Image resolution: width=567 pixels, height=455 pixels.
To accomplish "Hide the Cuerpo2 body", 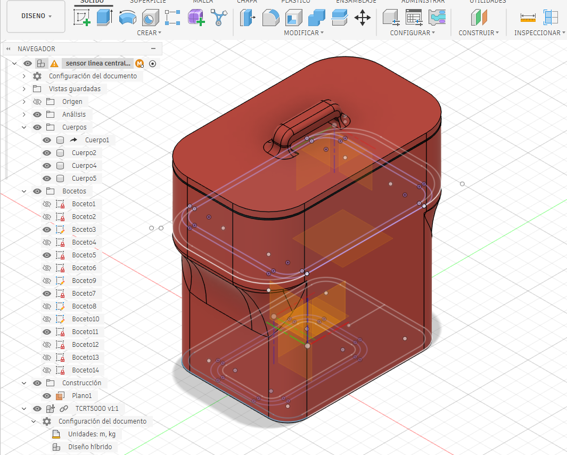I will click(x=47, y=153).
